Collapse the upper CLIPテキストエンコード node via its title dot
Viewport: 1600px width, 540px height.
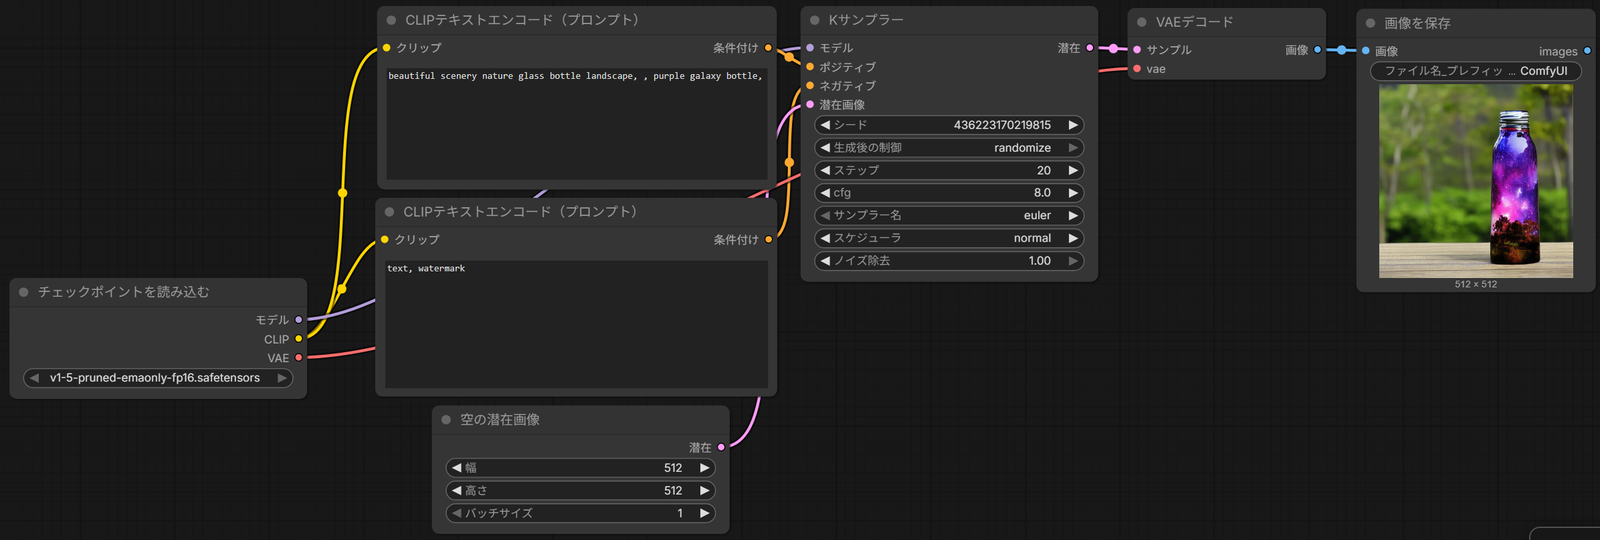[x=391, y=20]
